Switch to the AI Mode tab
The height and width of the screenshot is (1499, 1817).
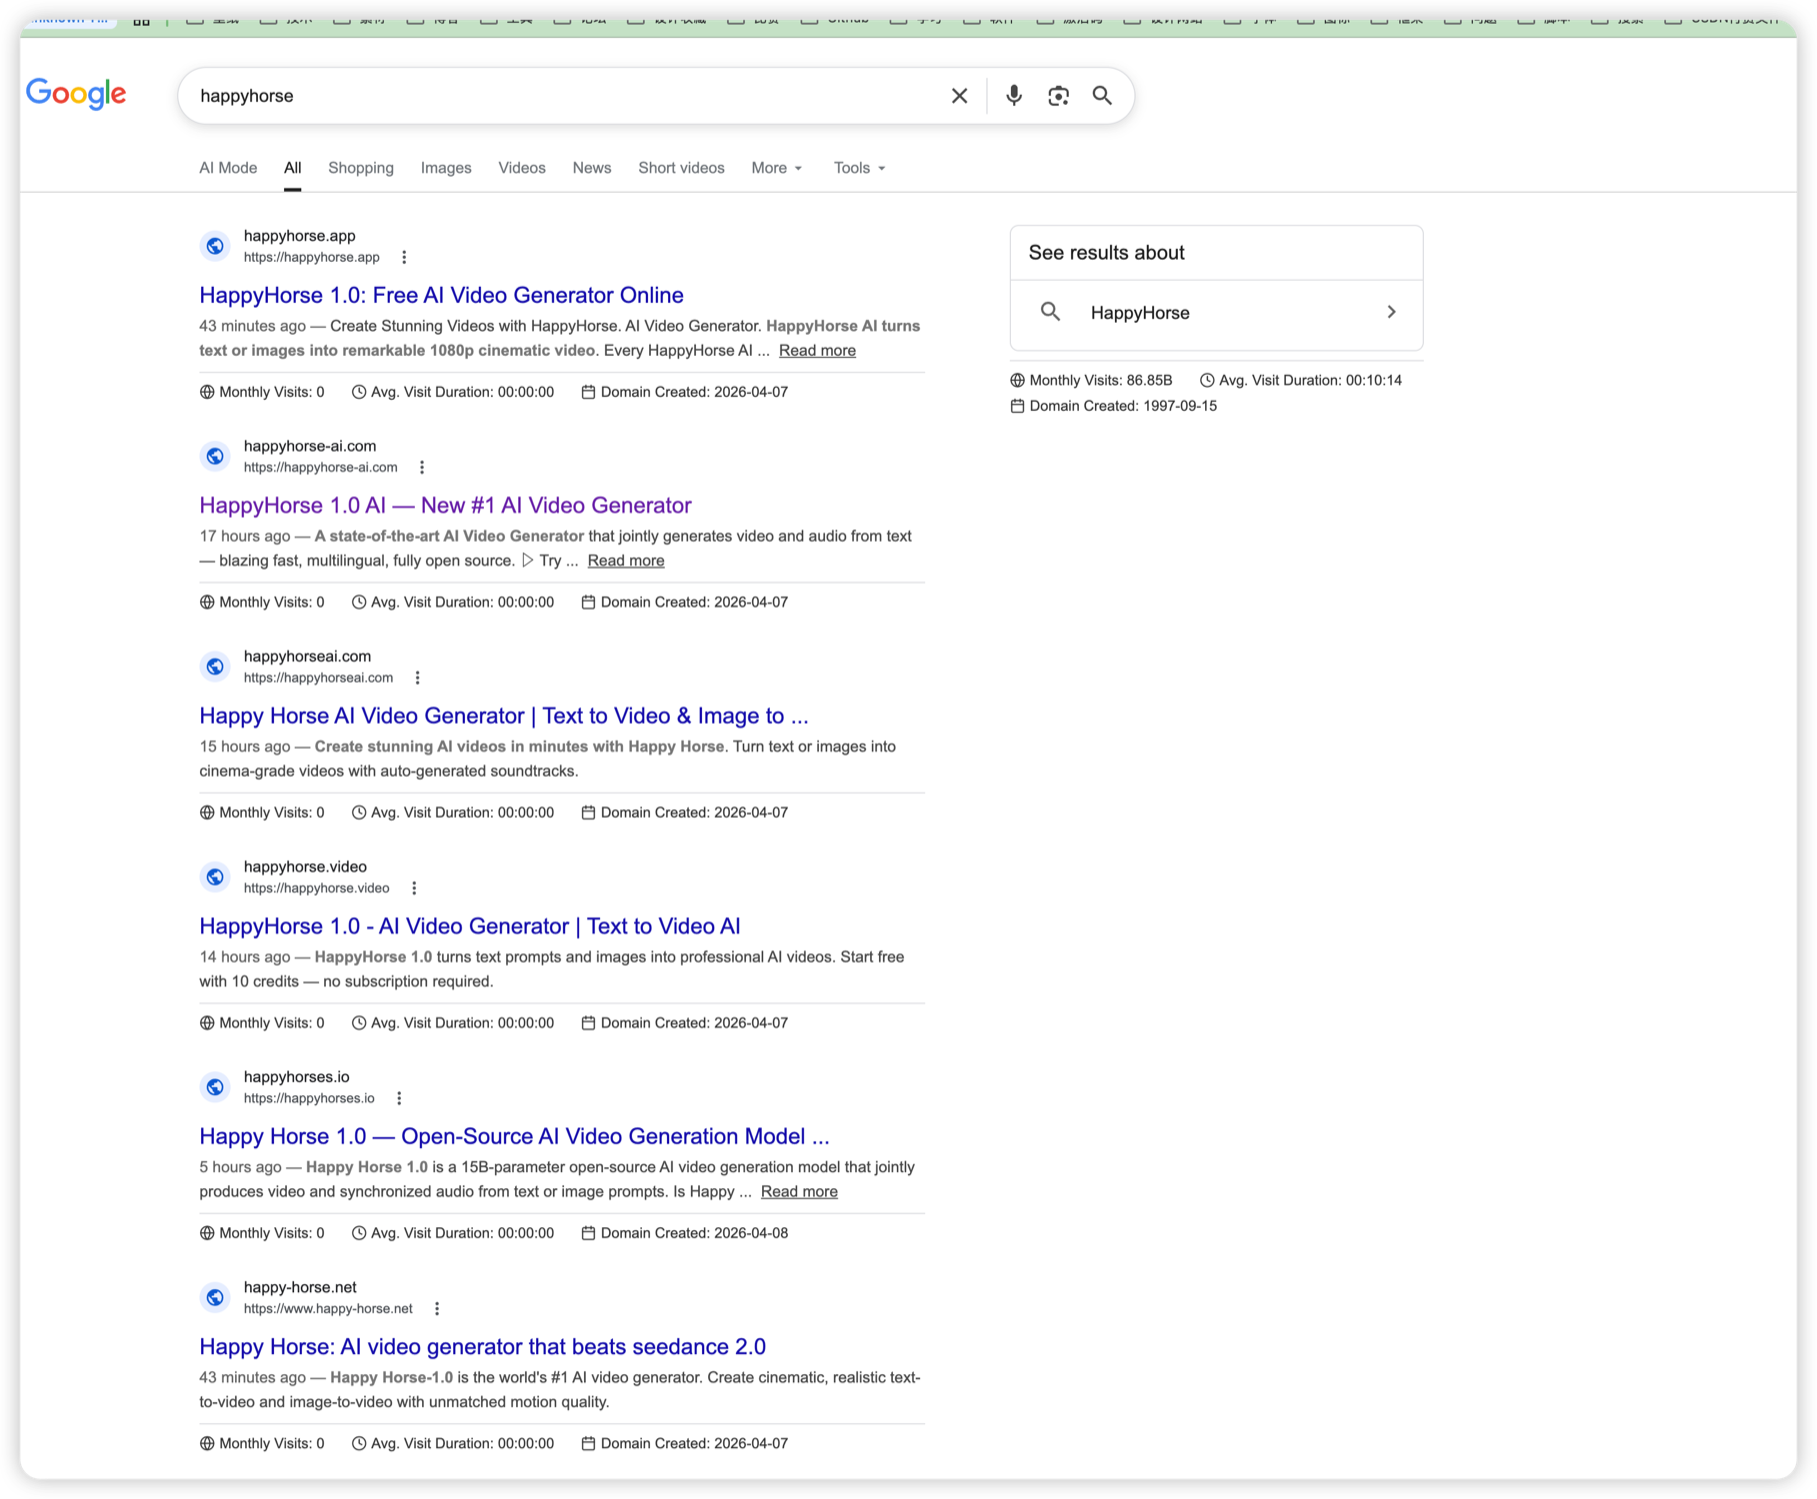[228, 168]
